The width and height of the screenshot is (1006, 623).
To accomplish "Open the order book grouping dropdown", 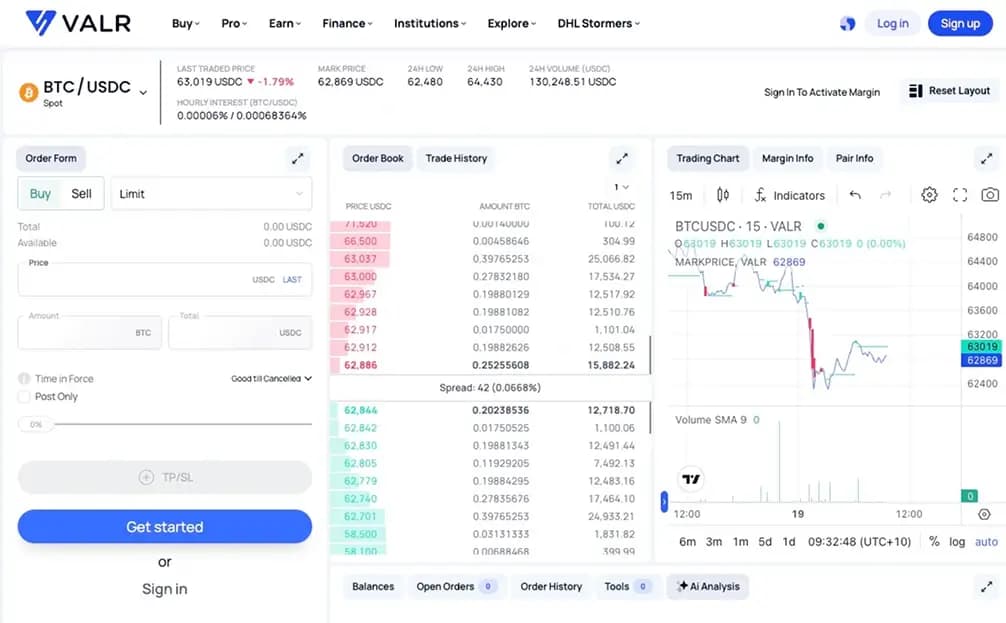I will (x=621, y=187).
